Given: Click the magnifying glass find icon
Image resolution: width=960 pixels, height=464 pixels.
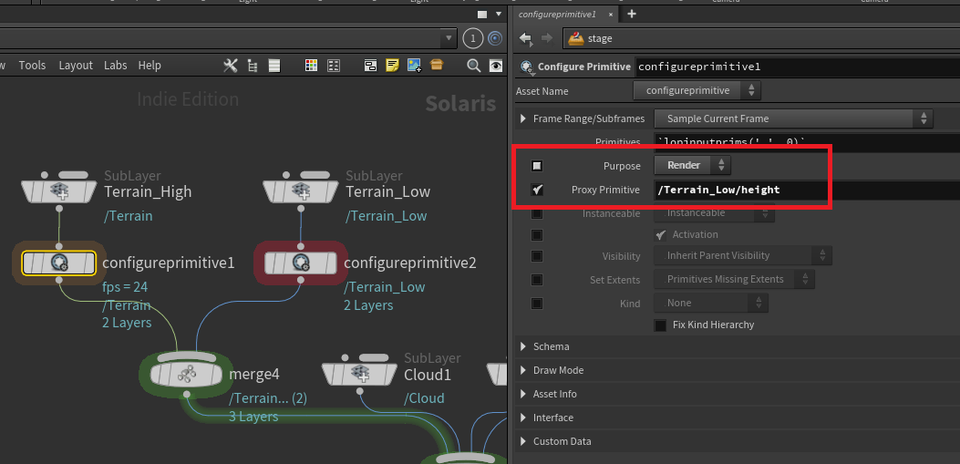Looking at the screenshot, I should [x=473, y=65].
